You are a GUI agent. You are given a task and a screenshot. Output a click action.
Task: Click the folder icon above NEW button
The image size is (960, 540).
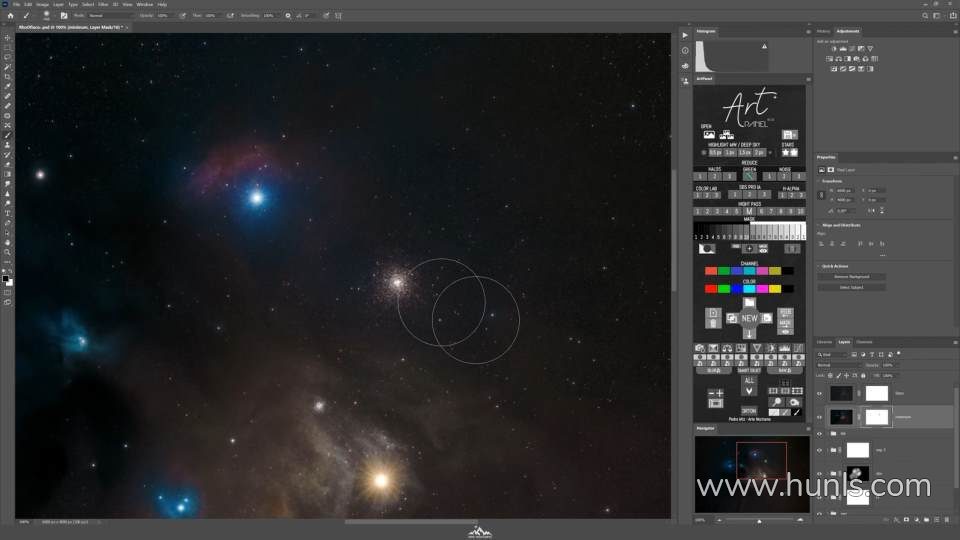coord(749,303)
